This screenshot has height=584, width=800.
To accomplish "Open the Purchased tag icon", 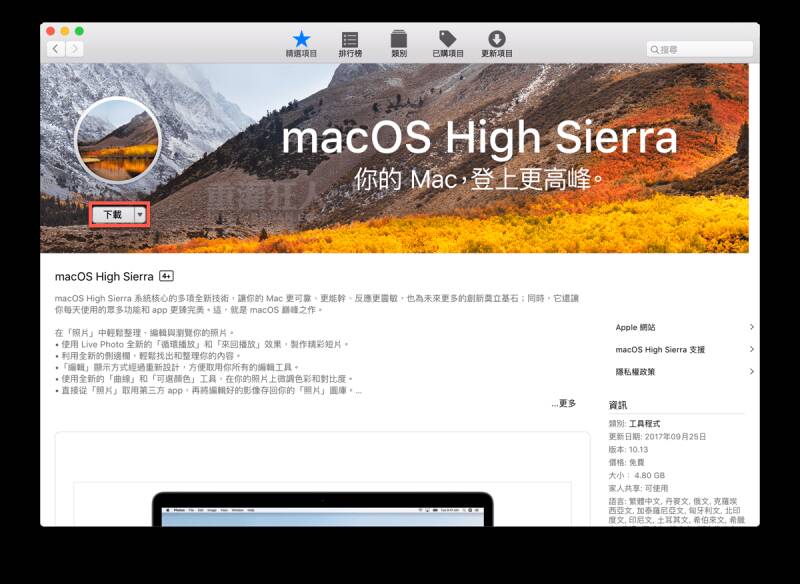I will [447, 39].
